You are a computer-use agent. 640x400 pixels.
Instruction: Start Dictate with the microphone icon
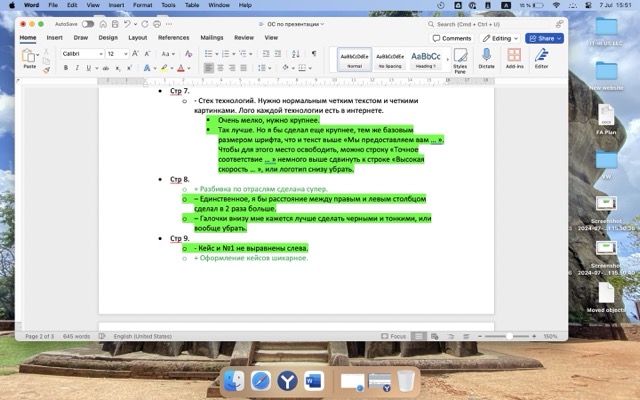[487, 59]
